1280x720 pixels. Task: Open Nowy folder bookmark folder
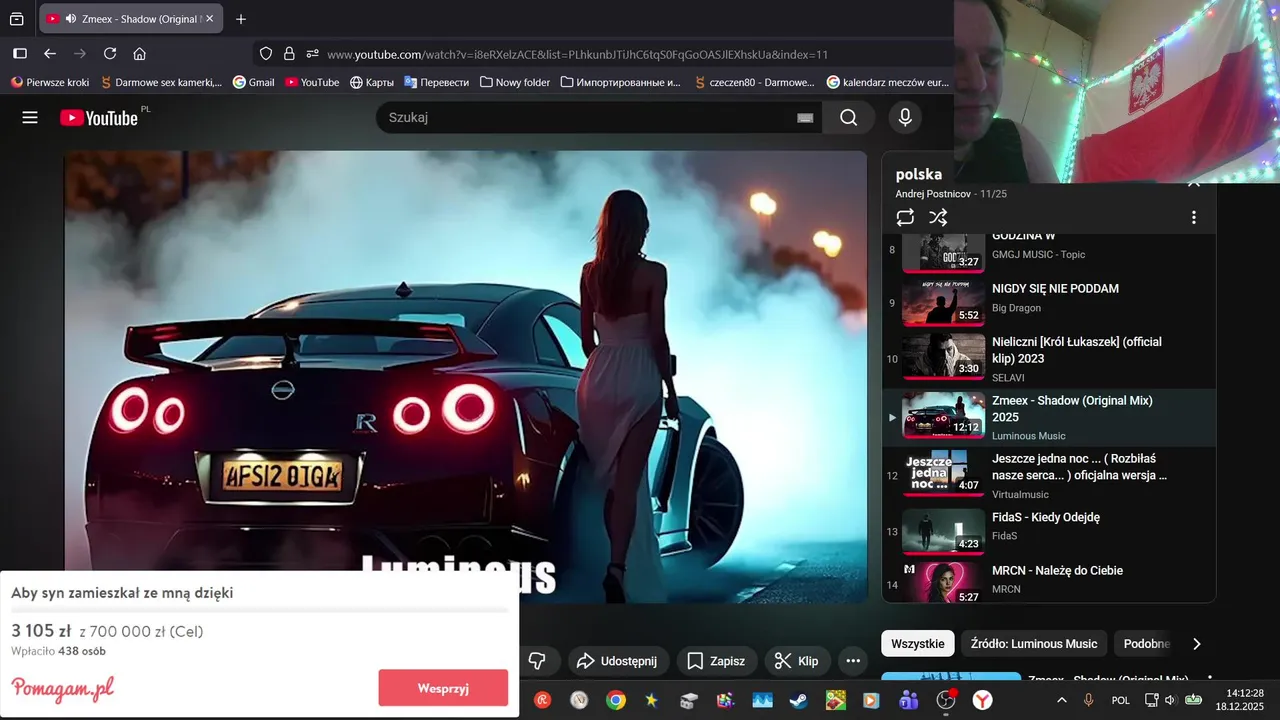[515, 82]
